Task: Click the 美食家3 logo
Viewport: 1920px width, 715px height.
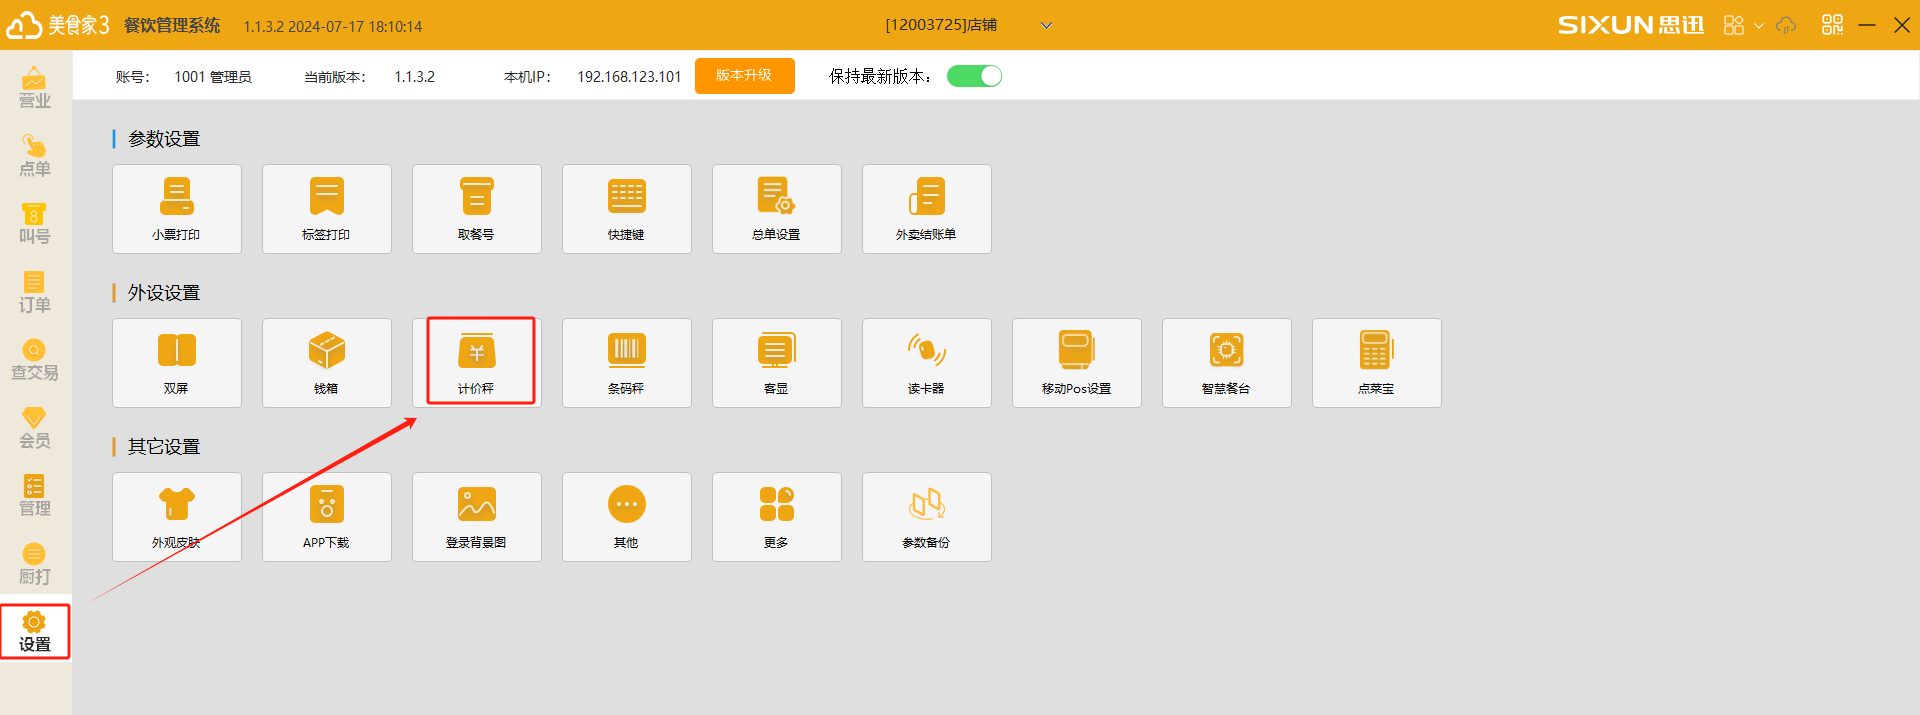Action: (x=58, y=25)
